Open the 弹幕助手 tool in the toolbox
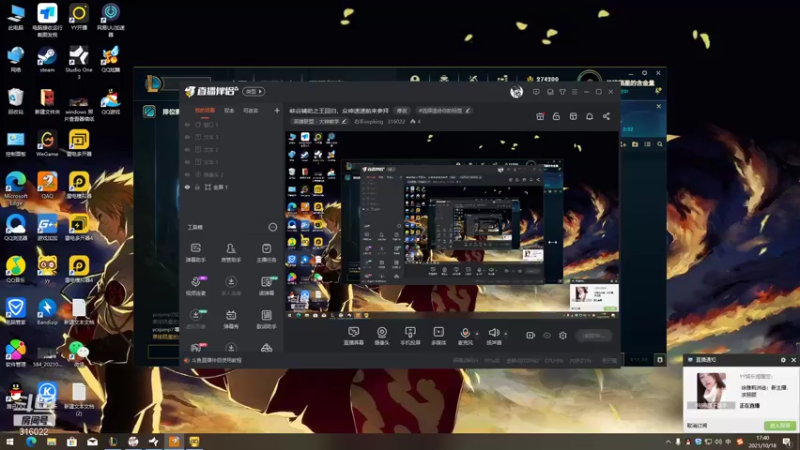Image resolution: width=800 pixels, height=450 pixels. tap(195, 253)
